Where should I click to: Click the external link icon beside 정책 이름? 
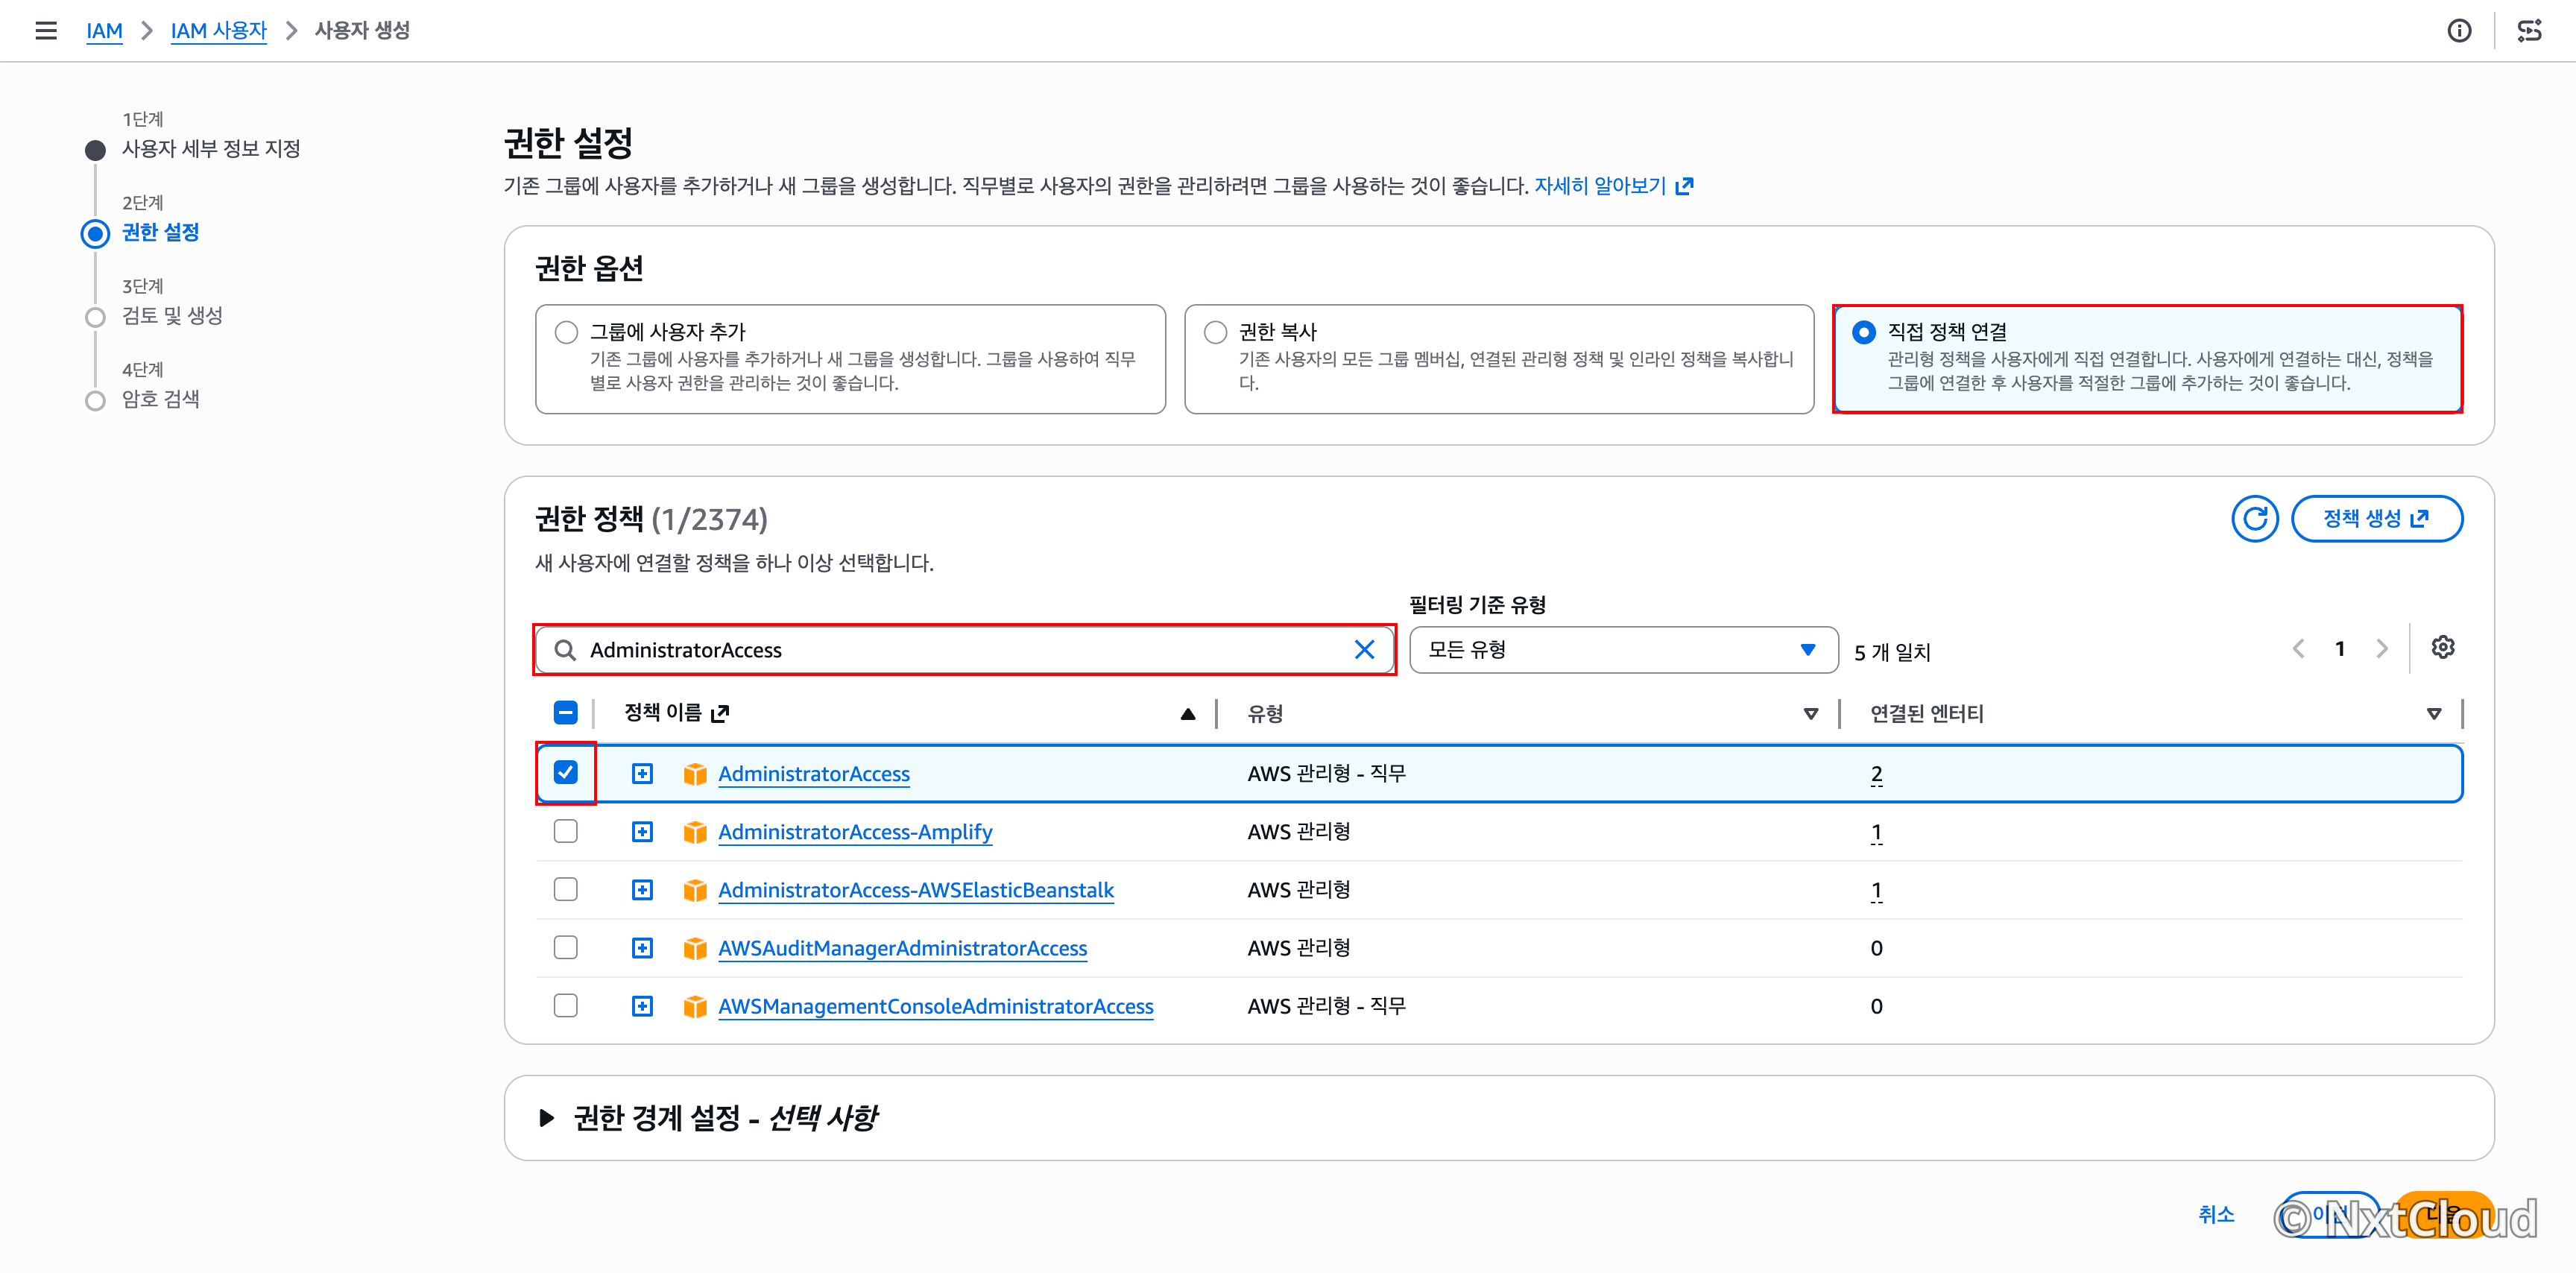tap(720, 713)
